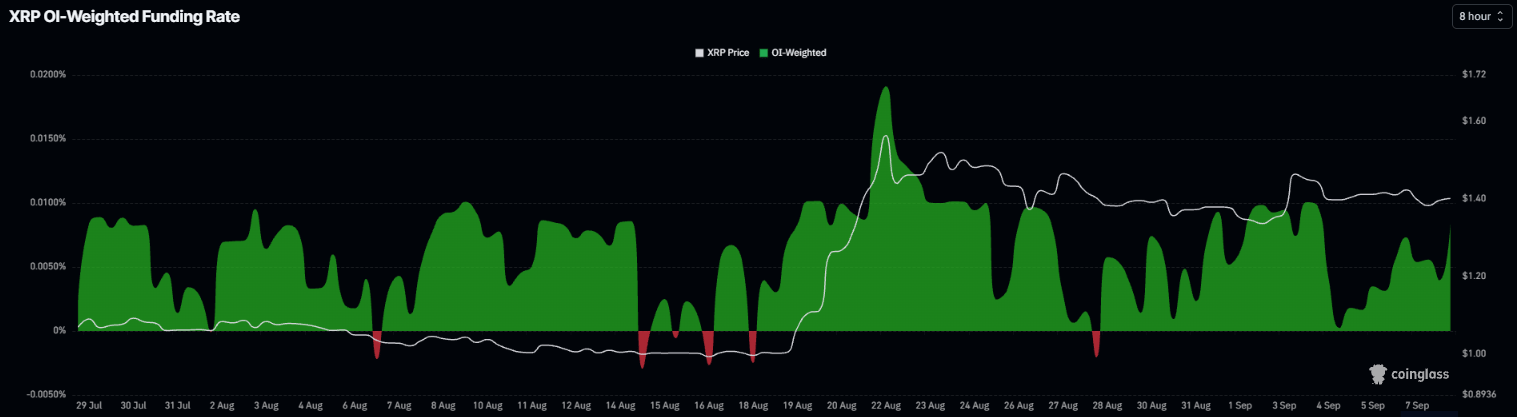Click the 0.0200% left axis label
Image resolution: width=1517 pixels, height=417 pixels.
(x=48, y=75)
